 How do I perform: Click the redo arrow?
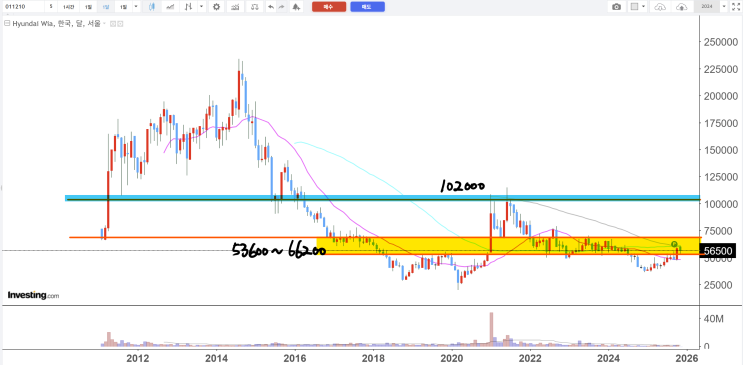(x=282, y=7)
